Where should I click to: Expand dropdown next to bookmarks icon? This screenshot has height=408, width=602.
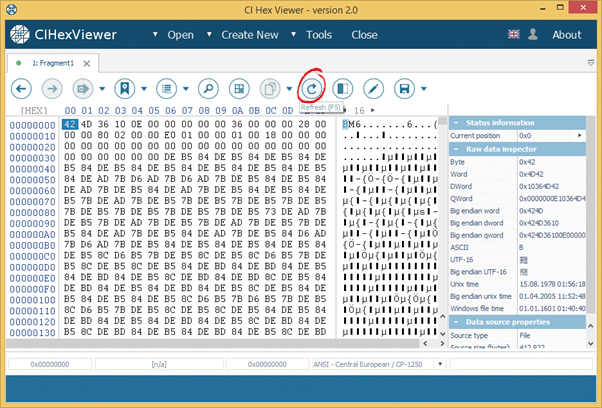coord(144,89)
